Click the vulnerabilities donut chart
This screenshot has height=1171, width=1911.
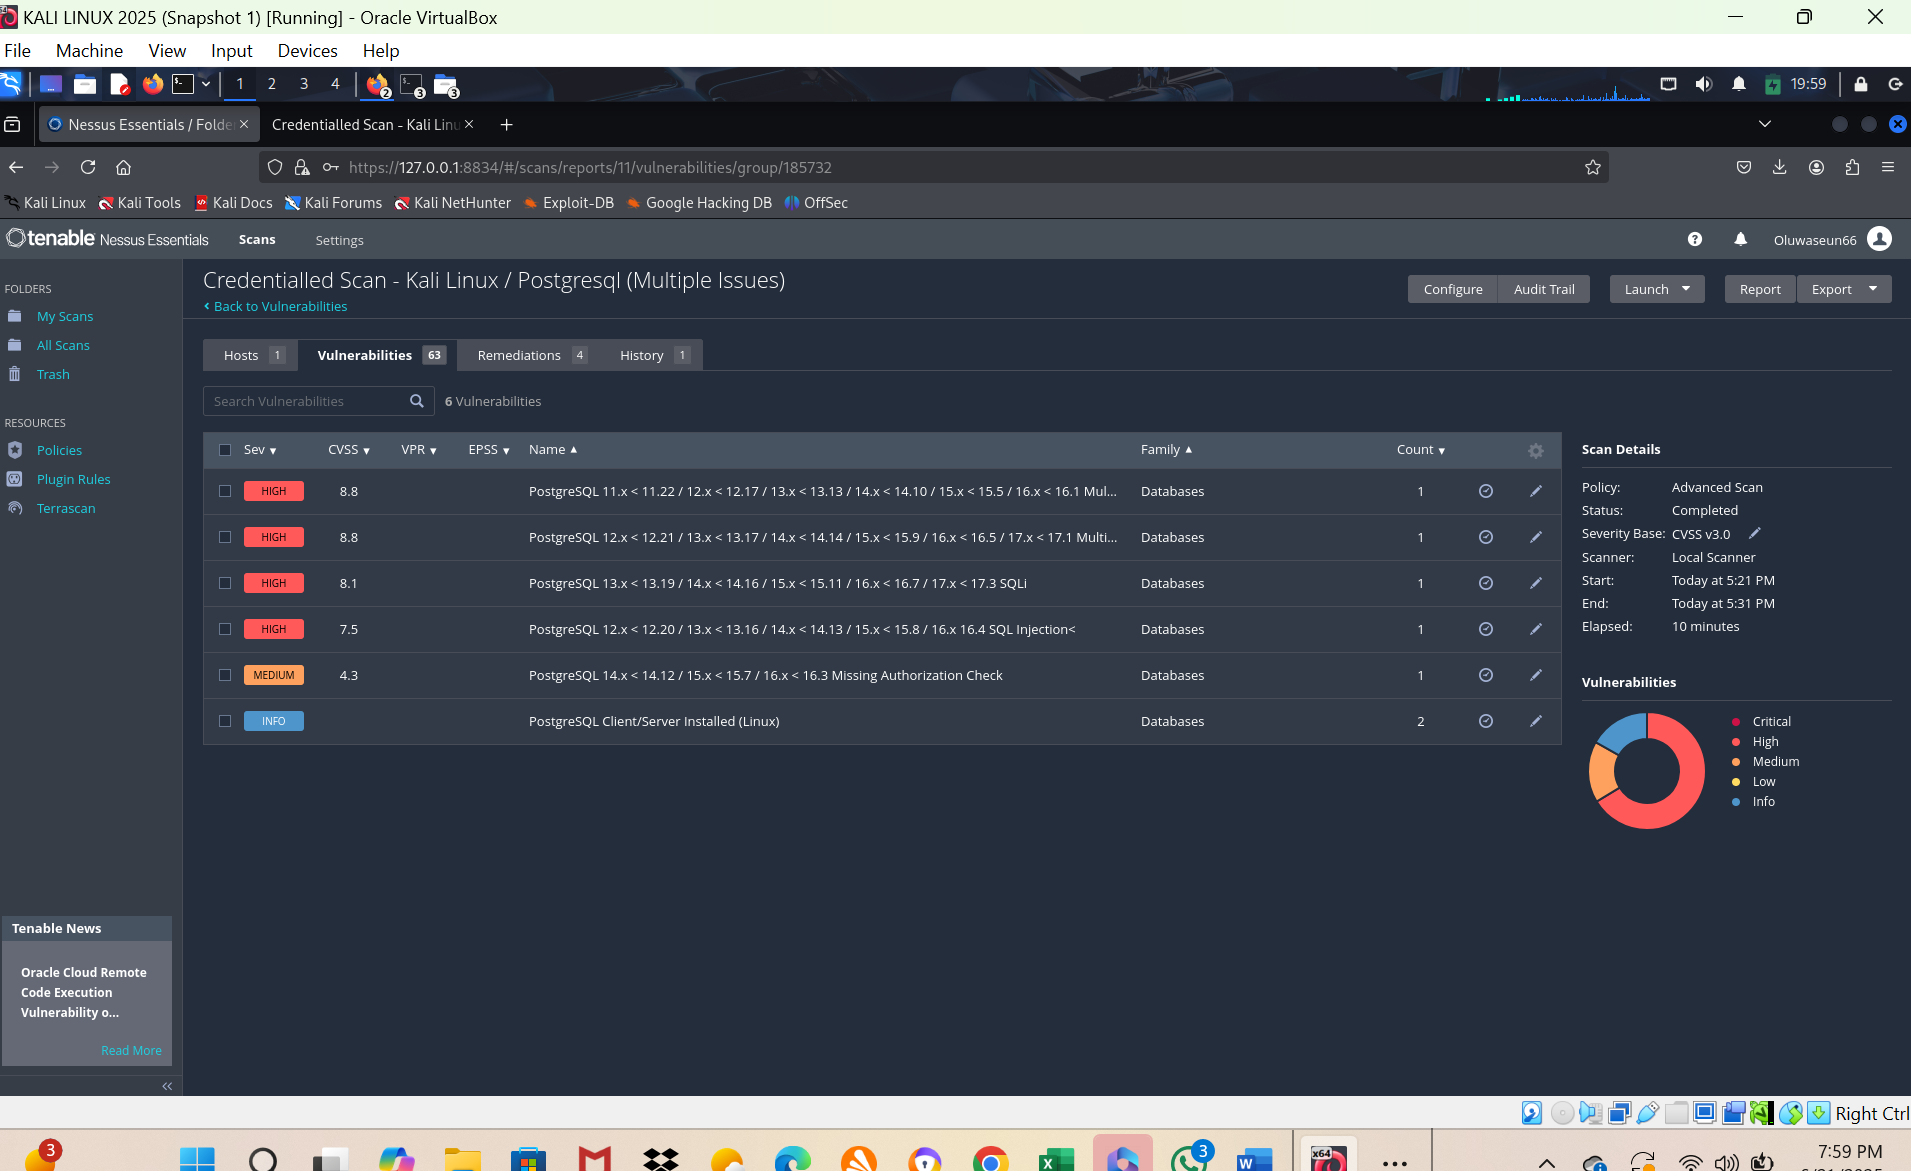(1647, 770)
